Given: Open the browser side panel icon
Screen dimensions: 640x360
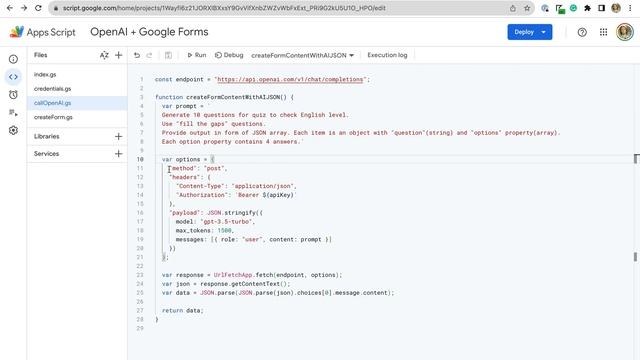Looking at the screenshot, I should [x=601, y=8].
